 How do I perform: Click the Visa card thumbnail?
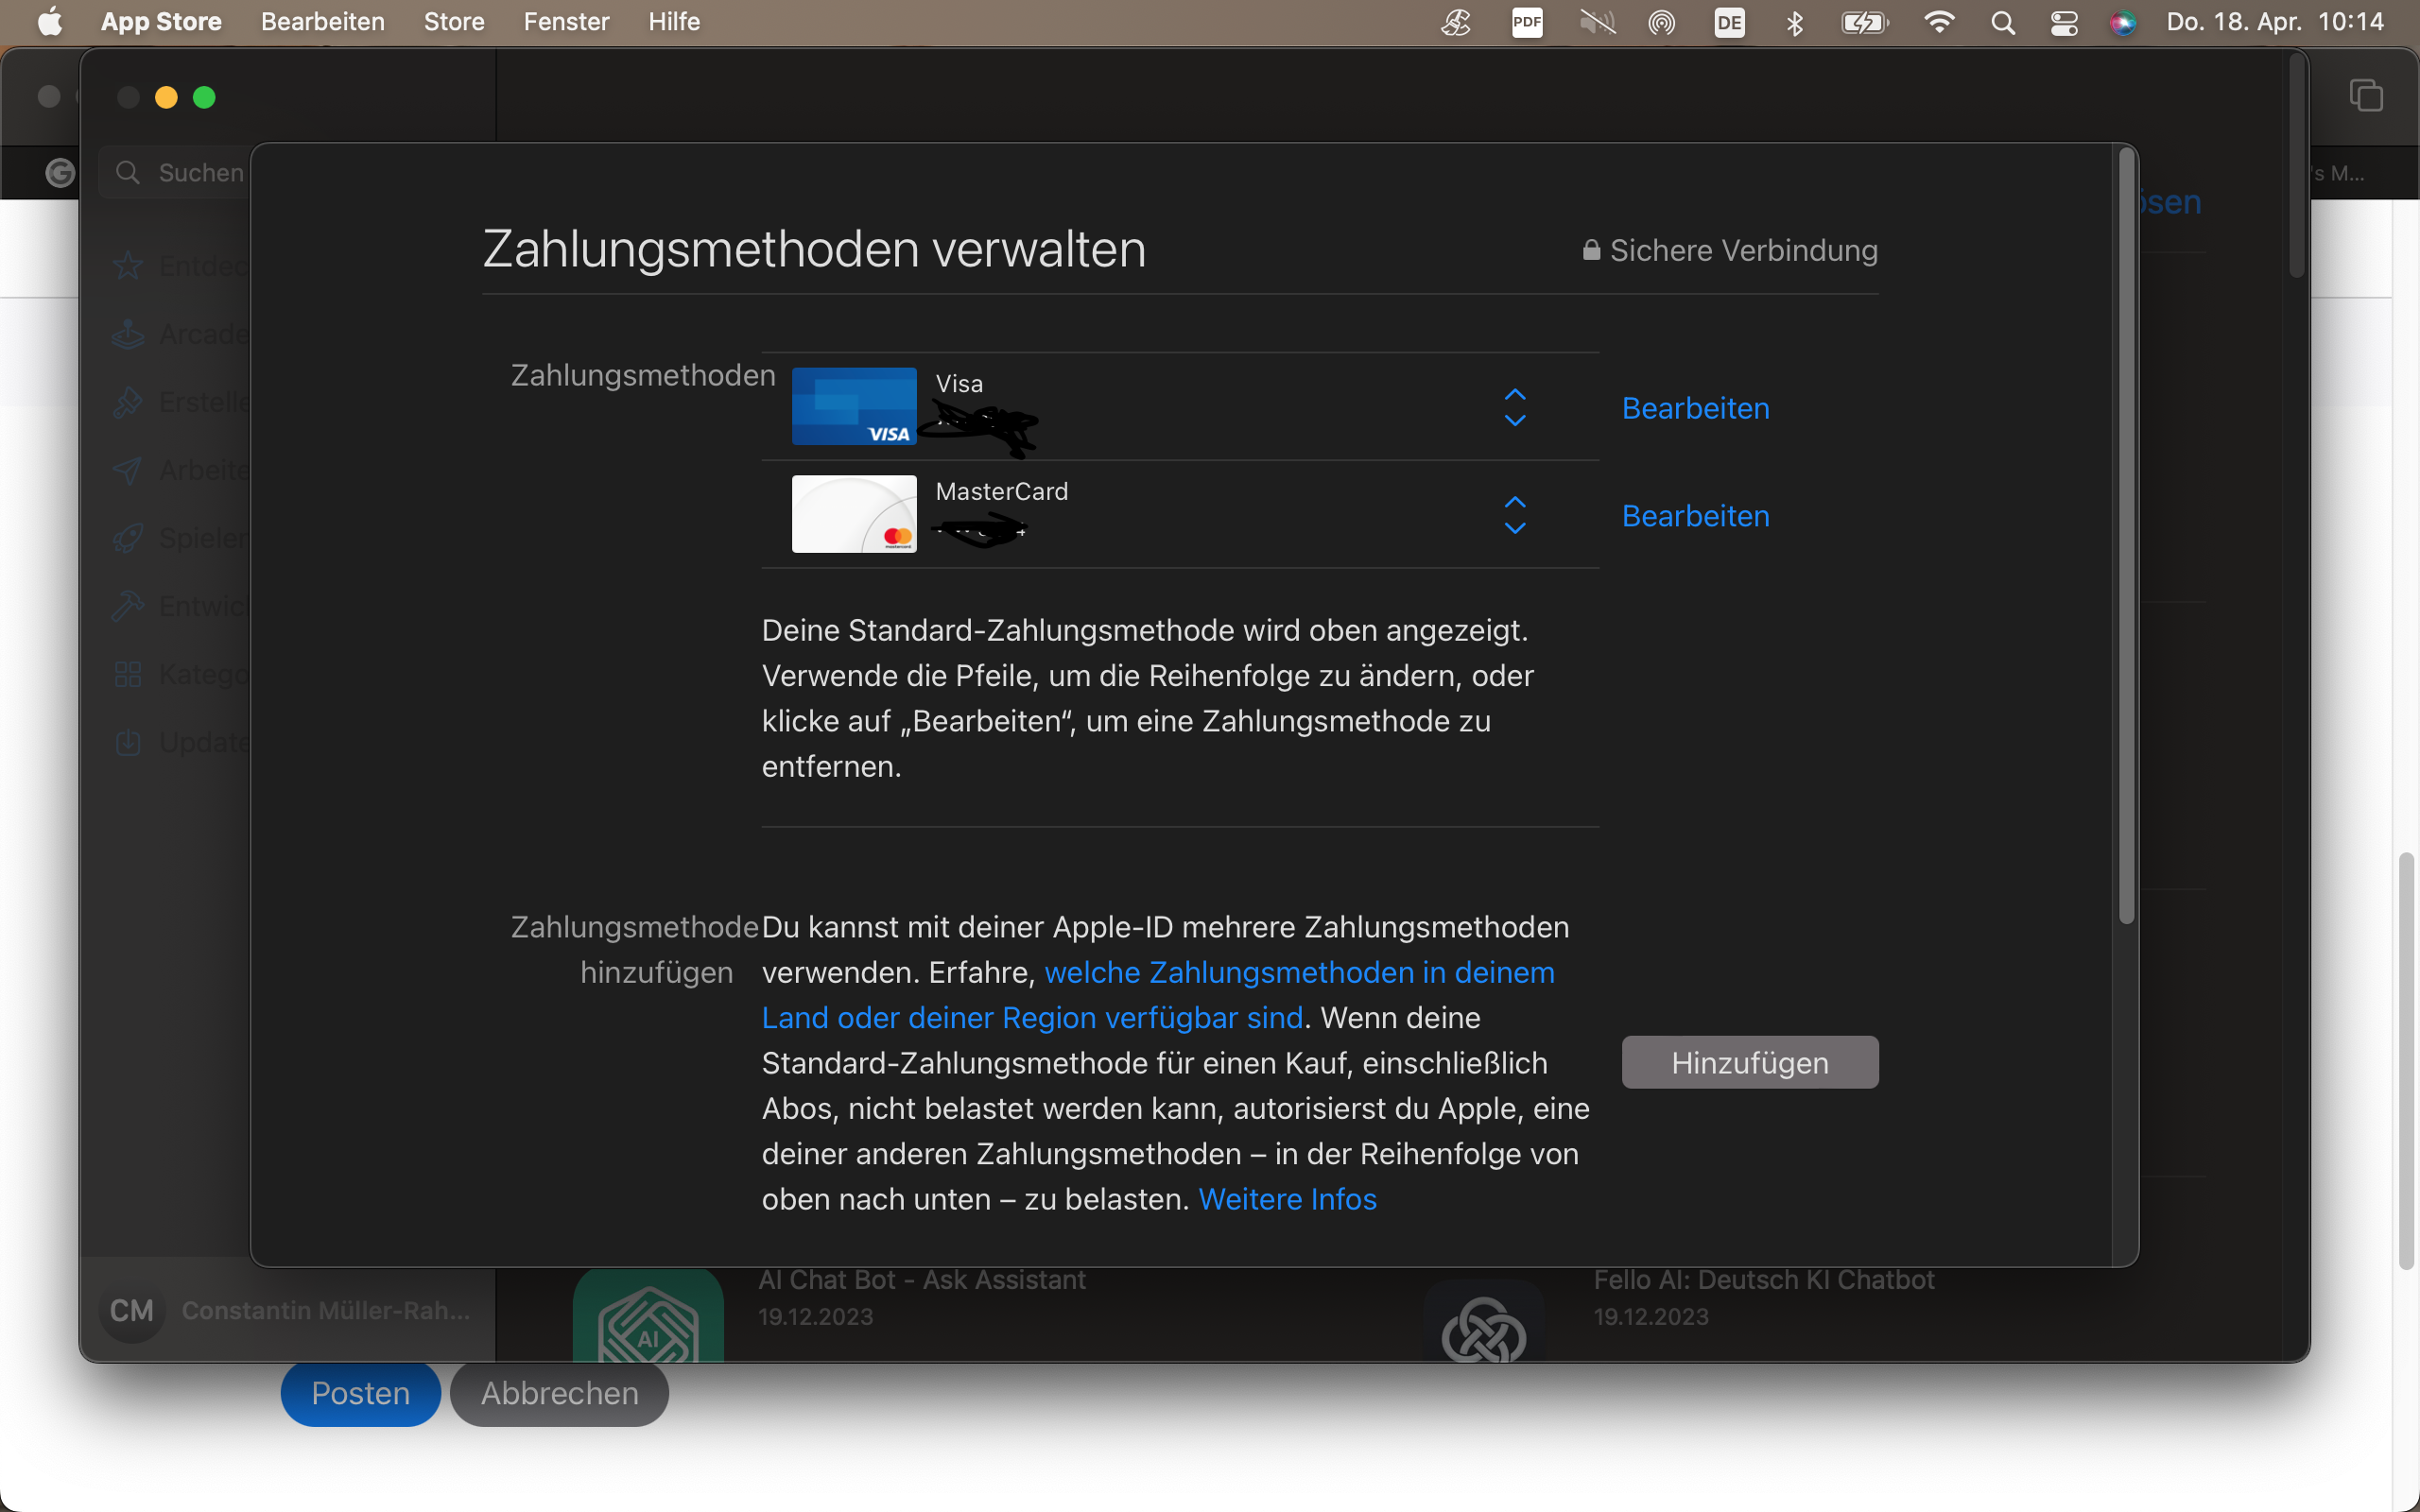click(853, 406)
